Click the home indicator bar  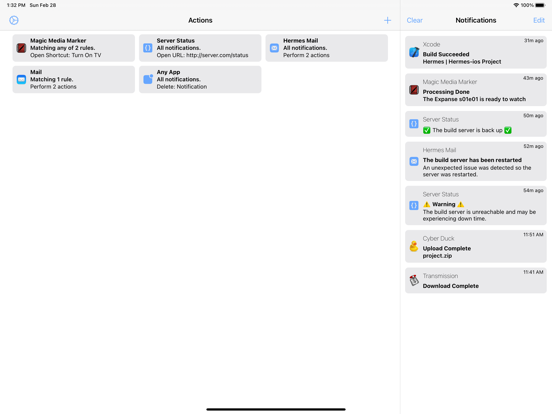coord(276,409)
